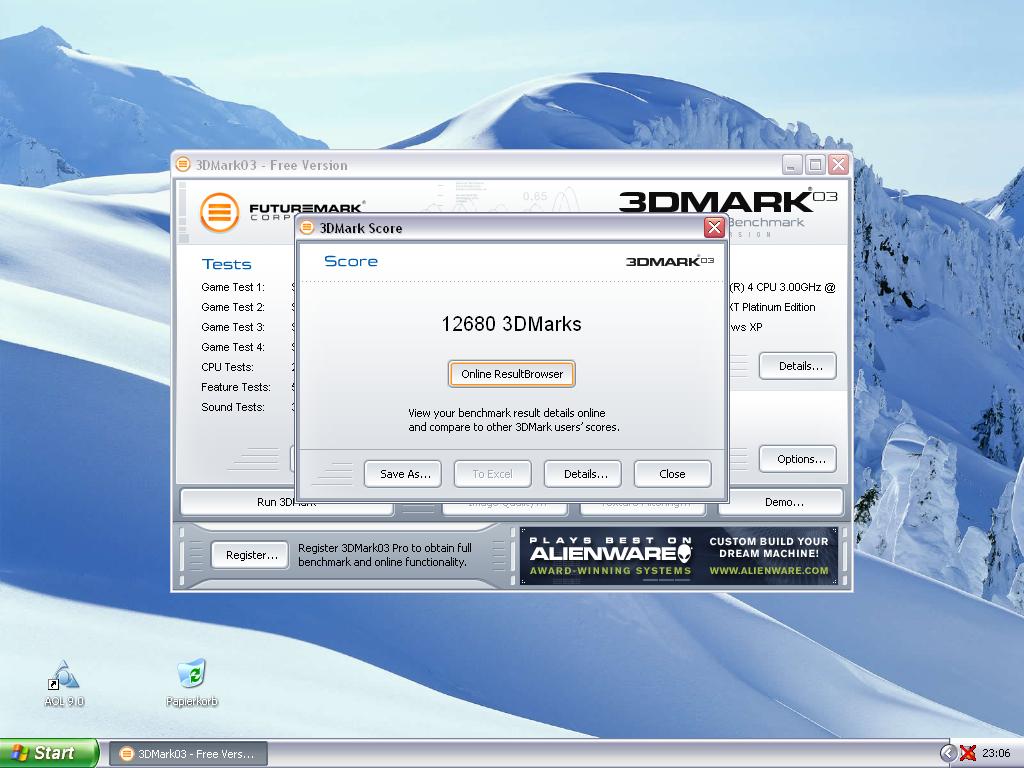Viewport: 1024px width, 768px height.
Task: Click Save As in score dialog
Action: click(x=403, y=474)
